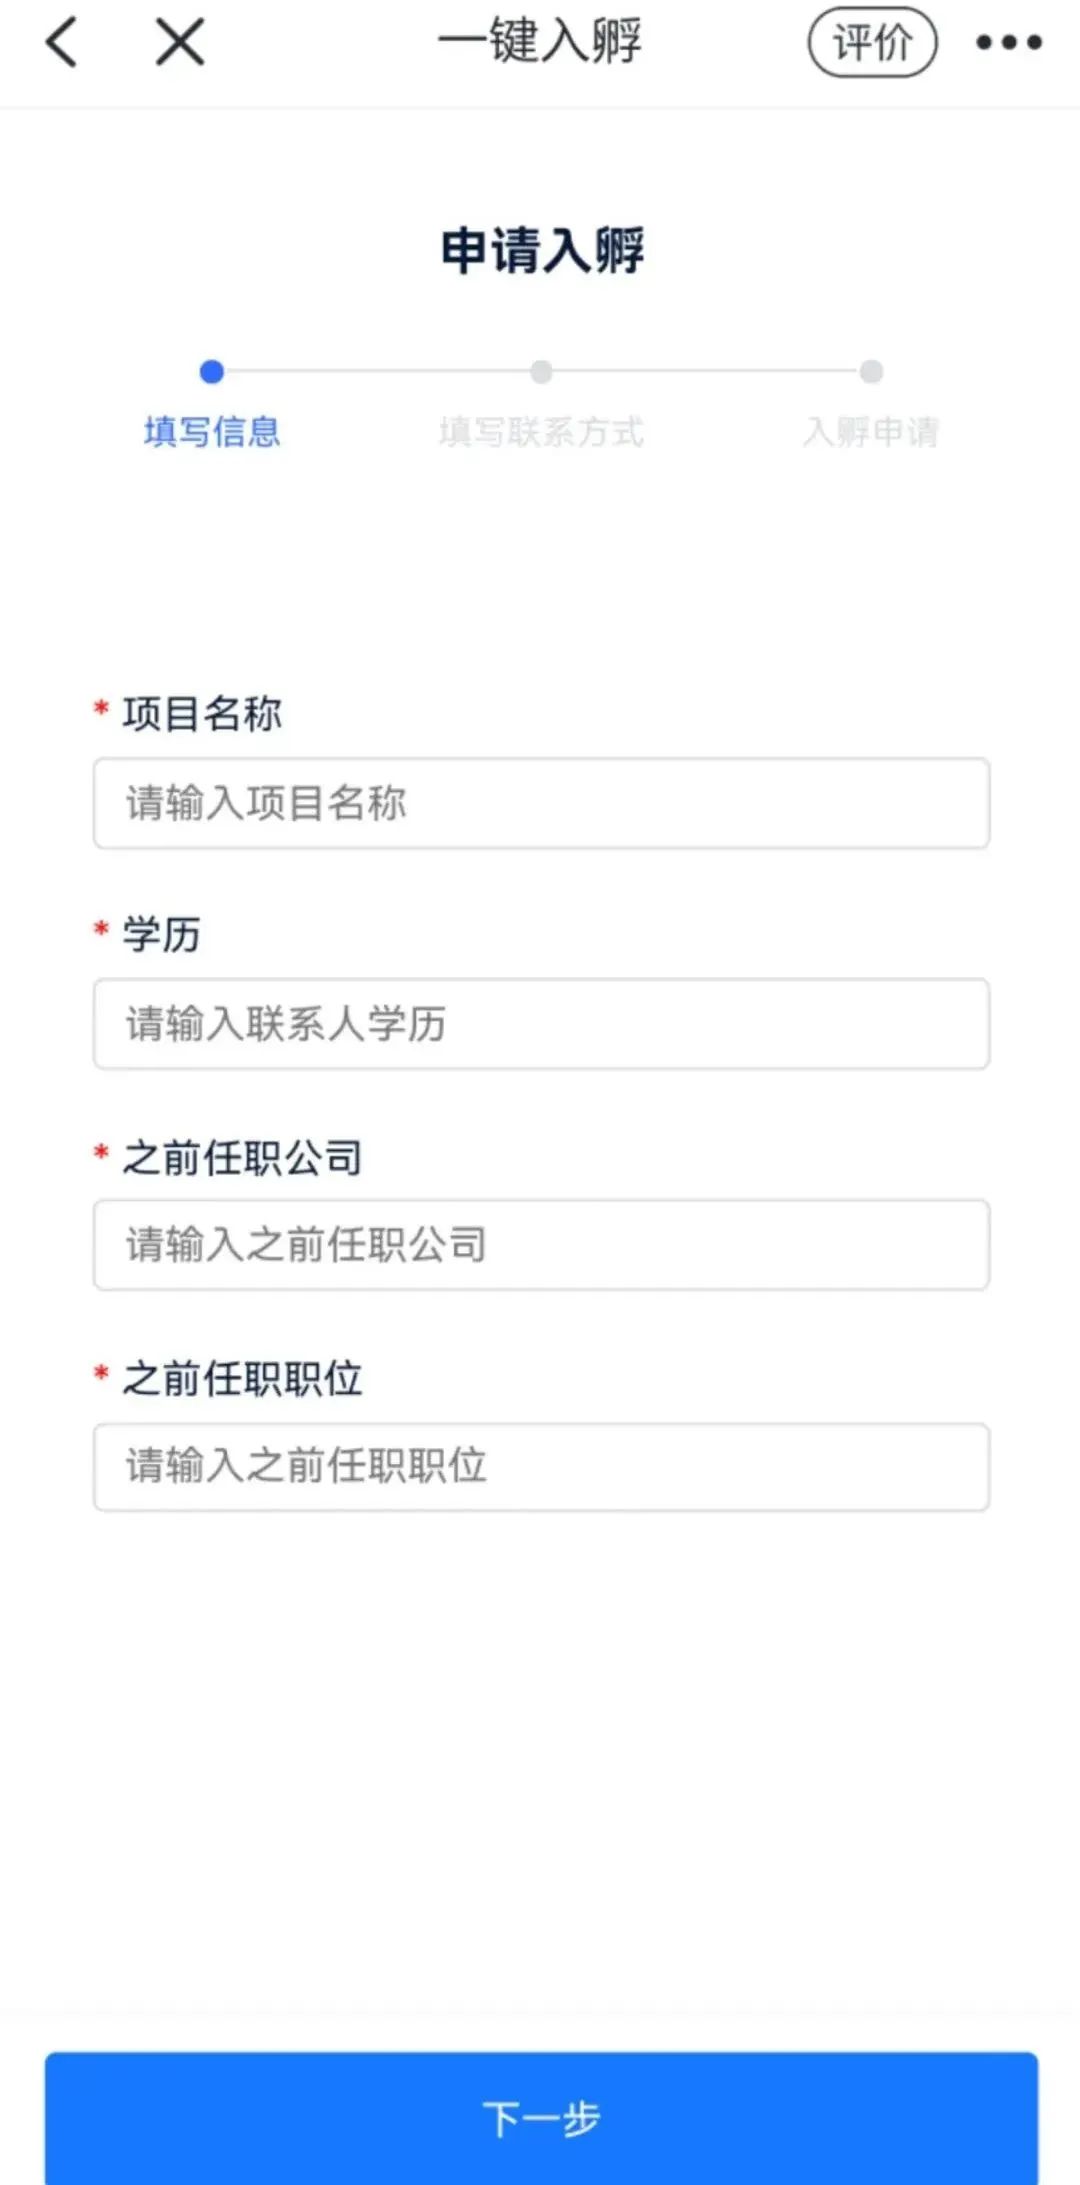Tap the 评价 button
The image size is (1080, 2185).
873,43
